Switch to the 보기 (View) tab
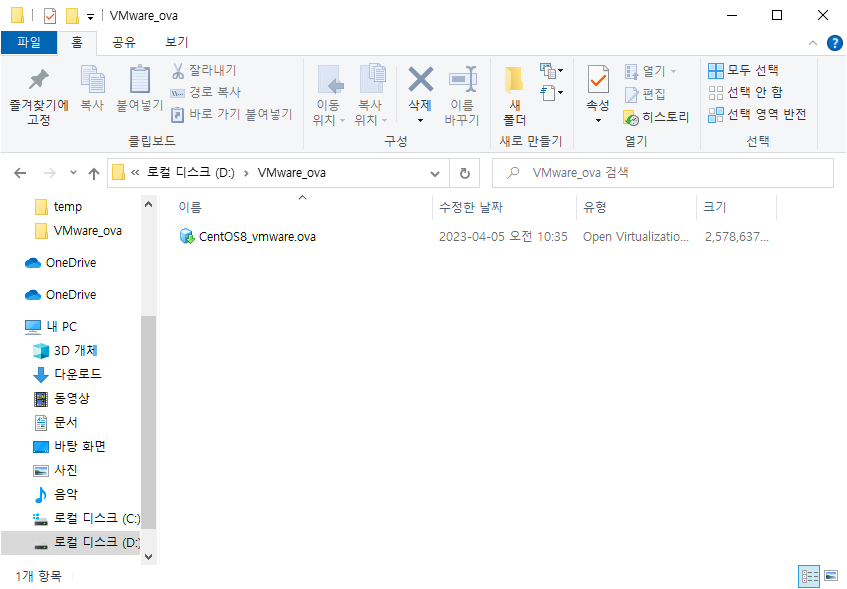The width and height of the screenshot is (847, 589). 177,42
